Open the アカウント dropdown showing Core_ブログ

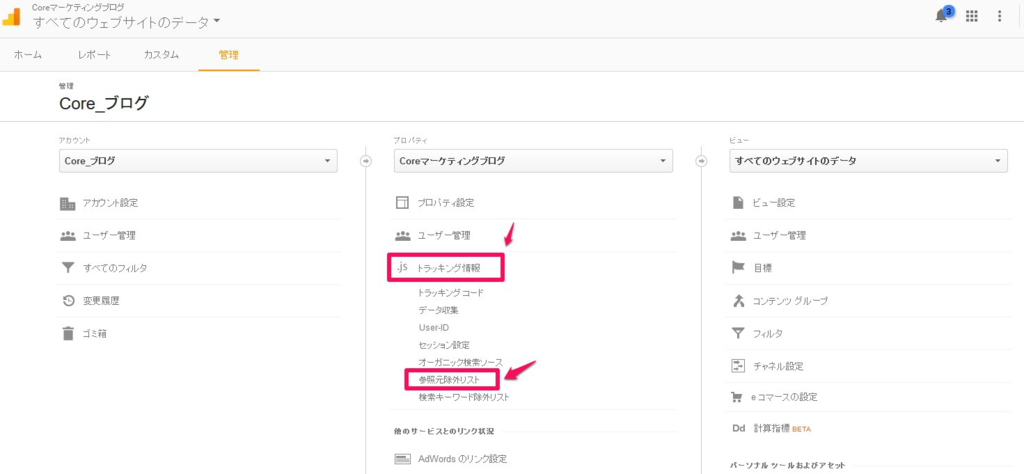click(x=198, y=161)
